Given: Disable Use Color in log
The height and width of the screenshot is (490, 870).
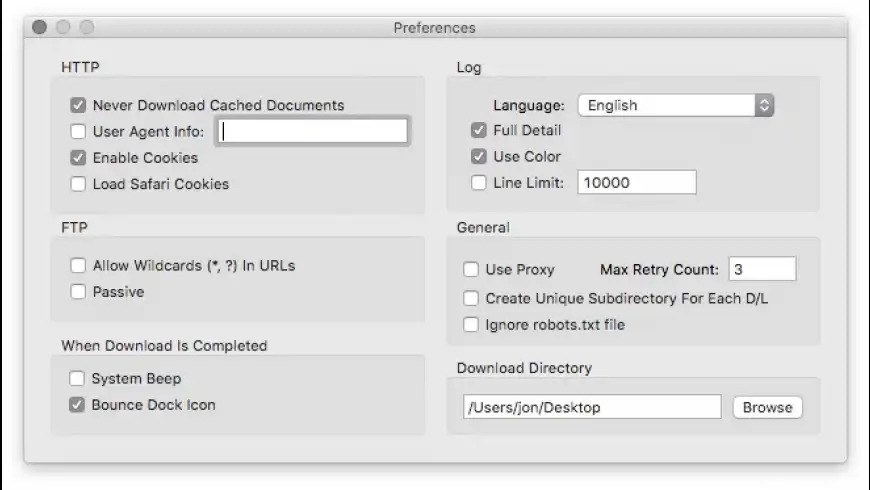Looking at the screenshot, I should point(478,156).
